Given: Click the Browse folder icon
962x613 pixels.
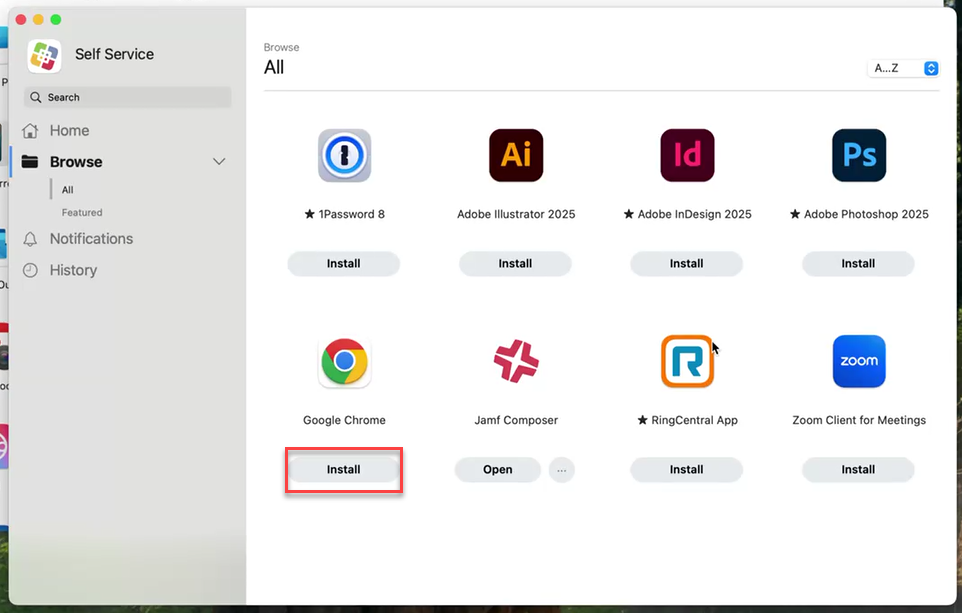Looking at the screenshot, I should point(29,162).
